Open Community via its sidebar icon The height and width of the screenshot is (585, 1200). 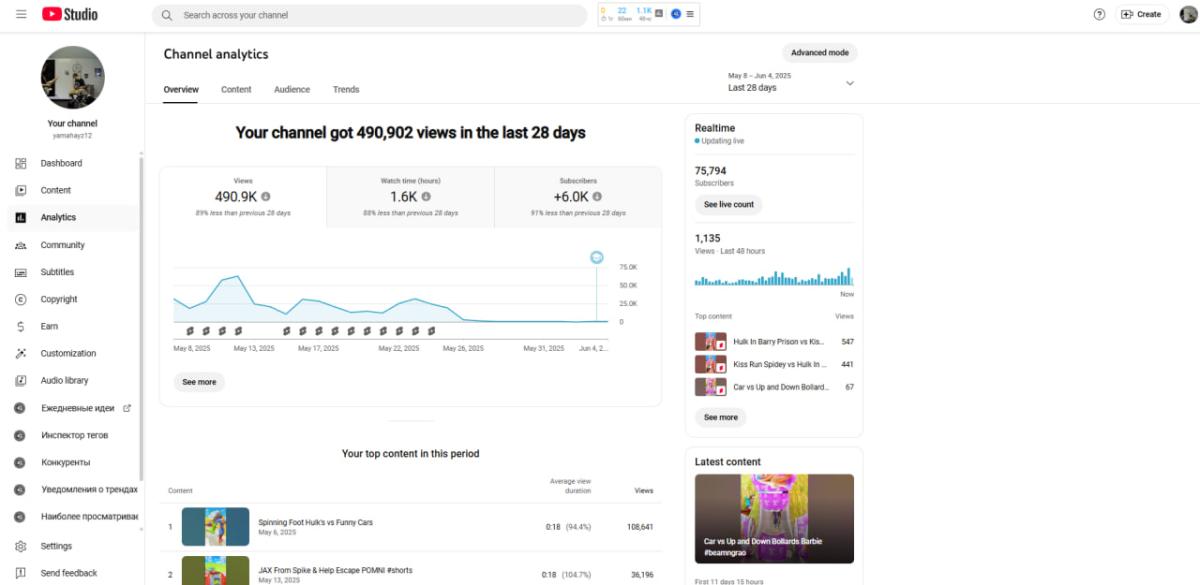click(x=21, y=245)
